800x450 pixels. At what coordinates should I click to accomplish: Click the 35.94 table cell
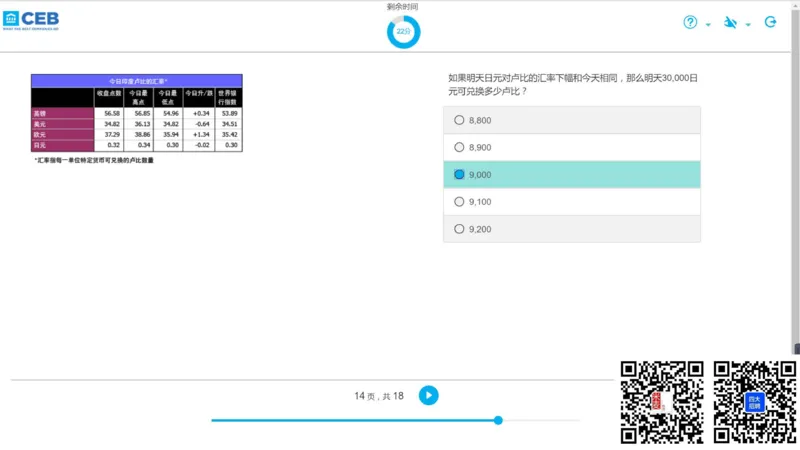coord(168,135)
